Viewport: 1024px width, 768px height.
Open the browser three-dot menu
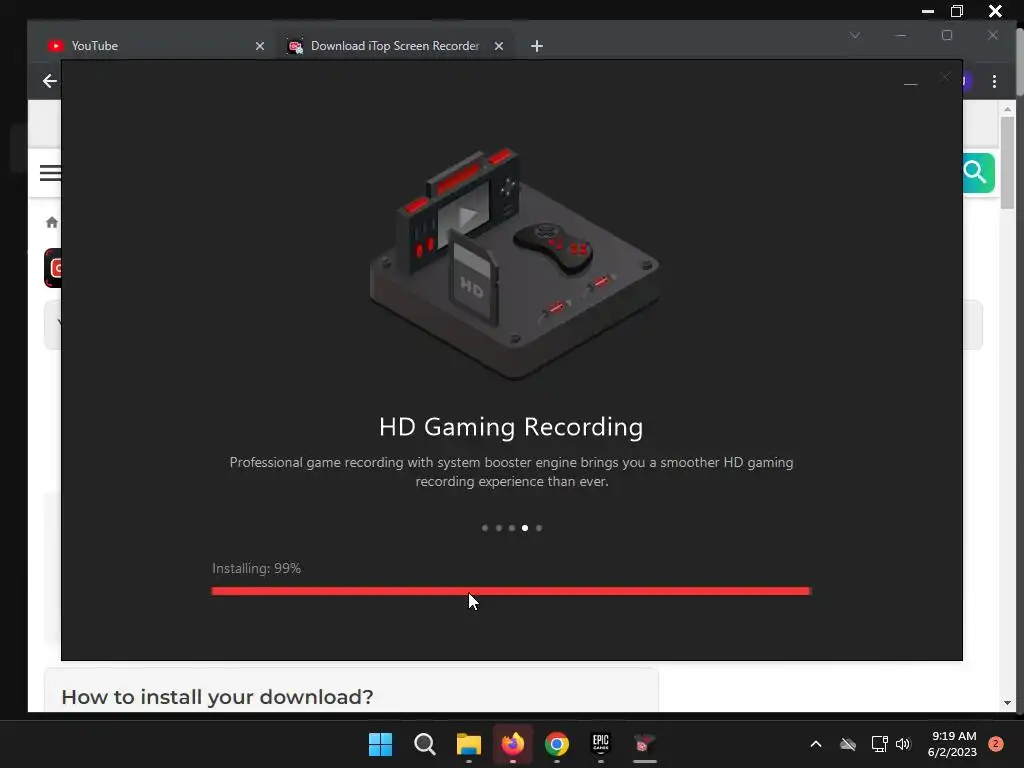[x=994, y=81]
